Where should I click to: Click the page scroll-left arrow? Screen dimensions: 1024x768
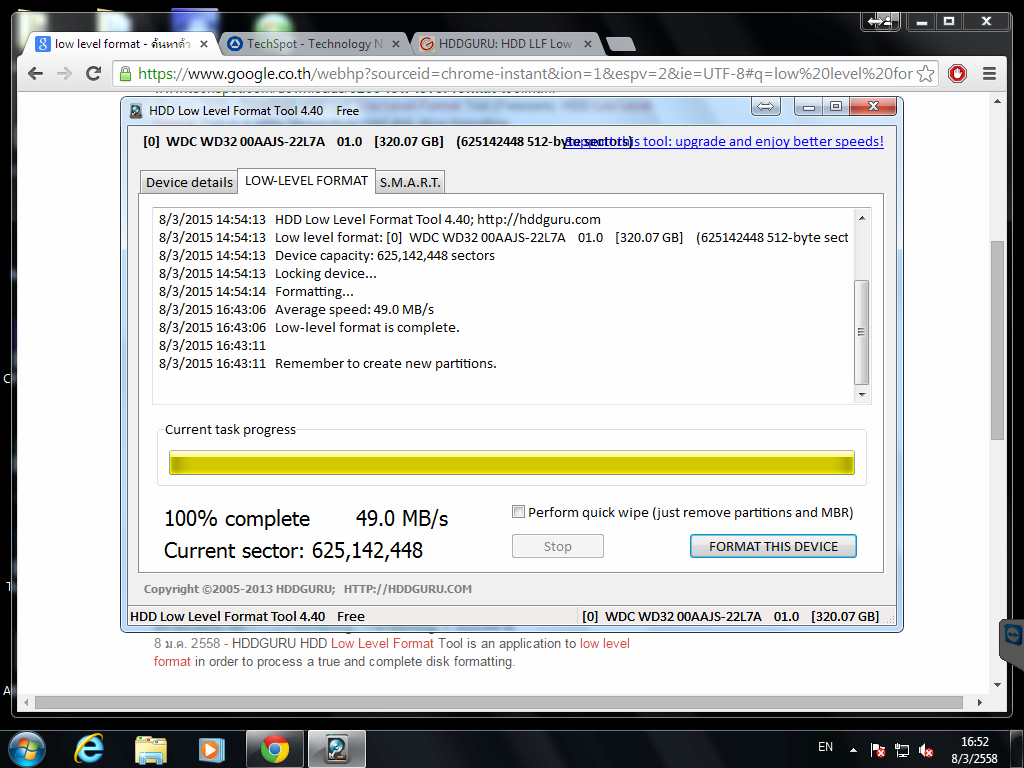[x=25, y=702]
